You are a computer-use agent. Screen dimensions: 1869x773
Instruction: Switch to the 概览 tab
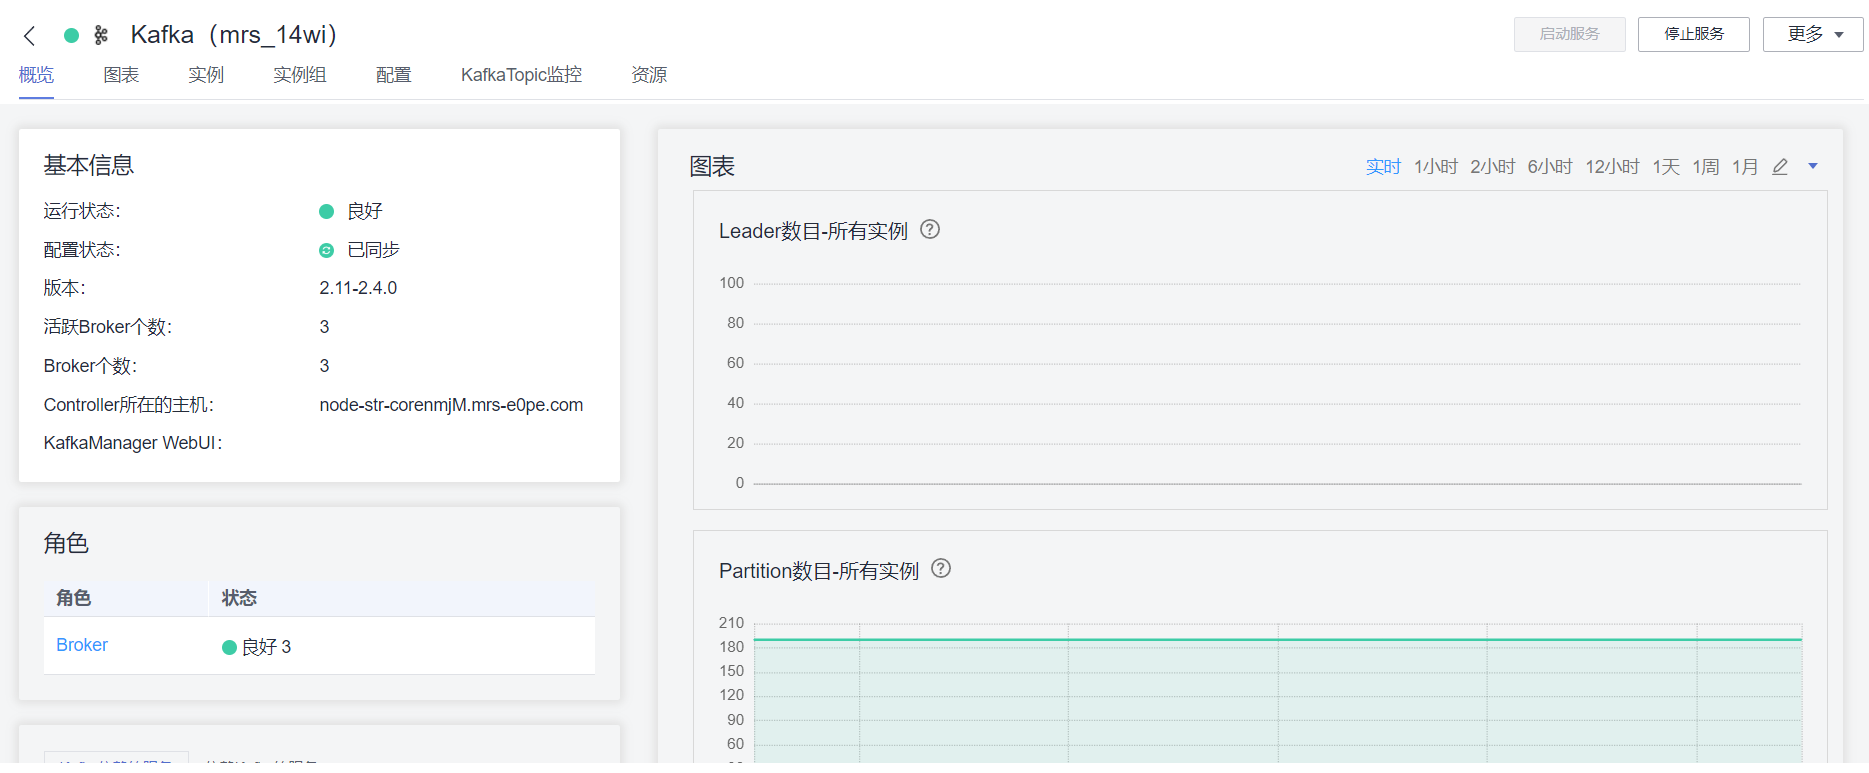click(x=36, y=75)
